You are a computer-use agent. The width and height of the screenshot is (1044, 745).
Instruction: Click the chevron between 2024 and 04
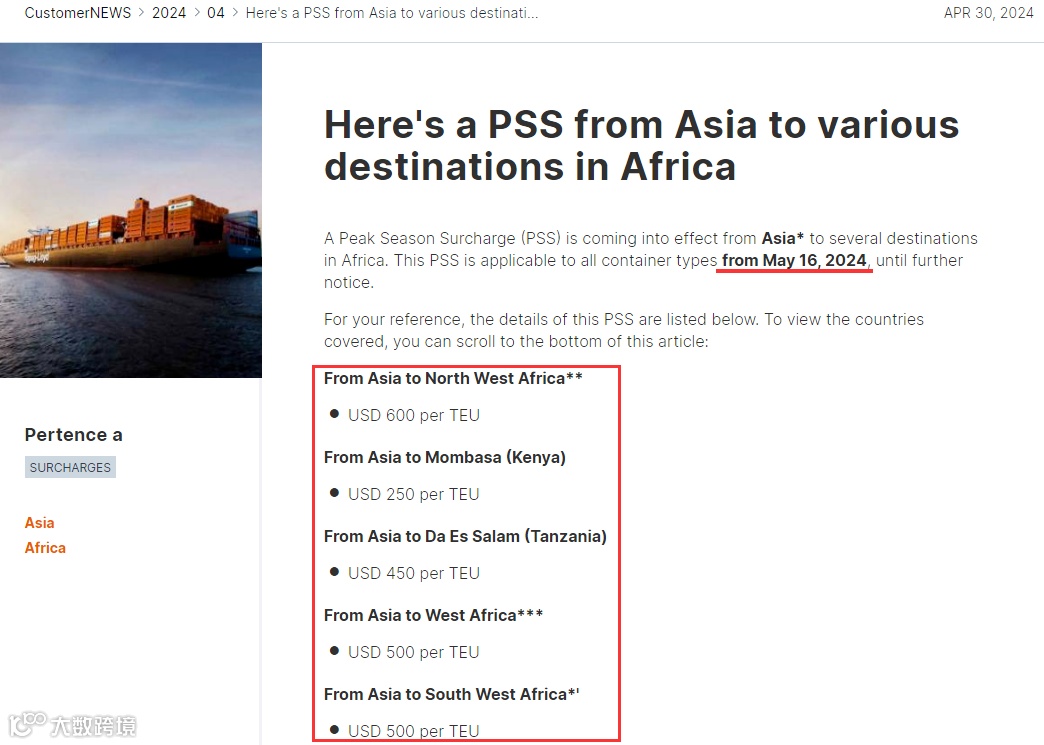(x=197, y=13)
